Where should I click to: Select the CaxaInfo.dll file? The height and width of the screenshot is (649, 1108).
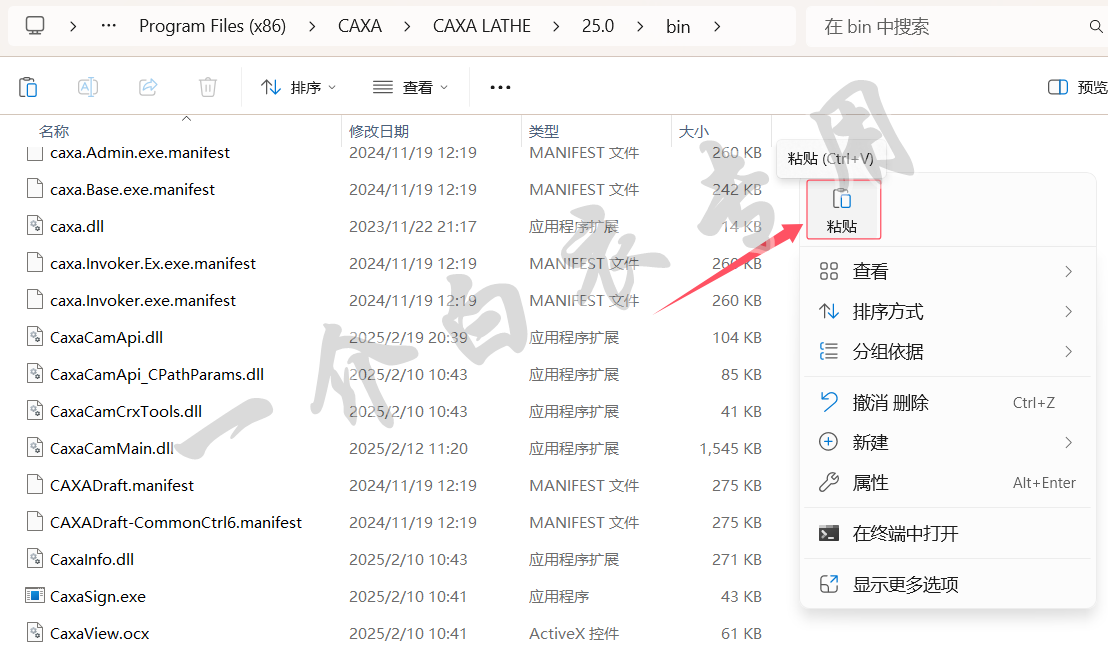92,559
